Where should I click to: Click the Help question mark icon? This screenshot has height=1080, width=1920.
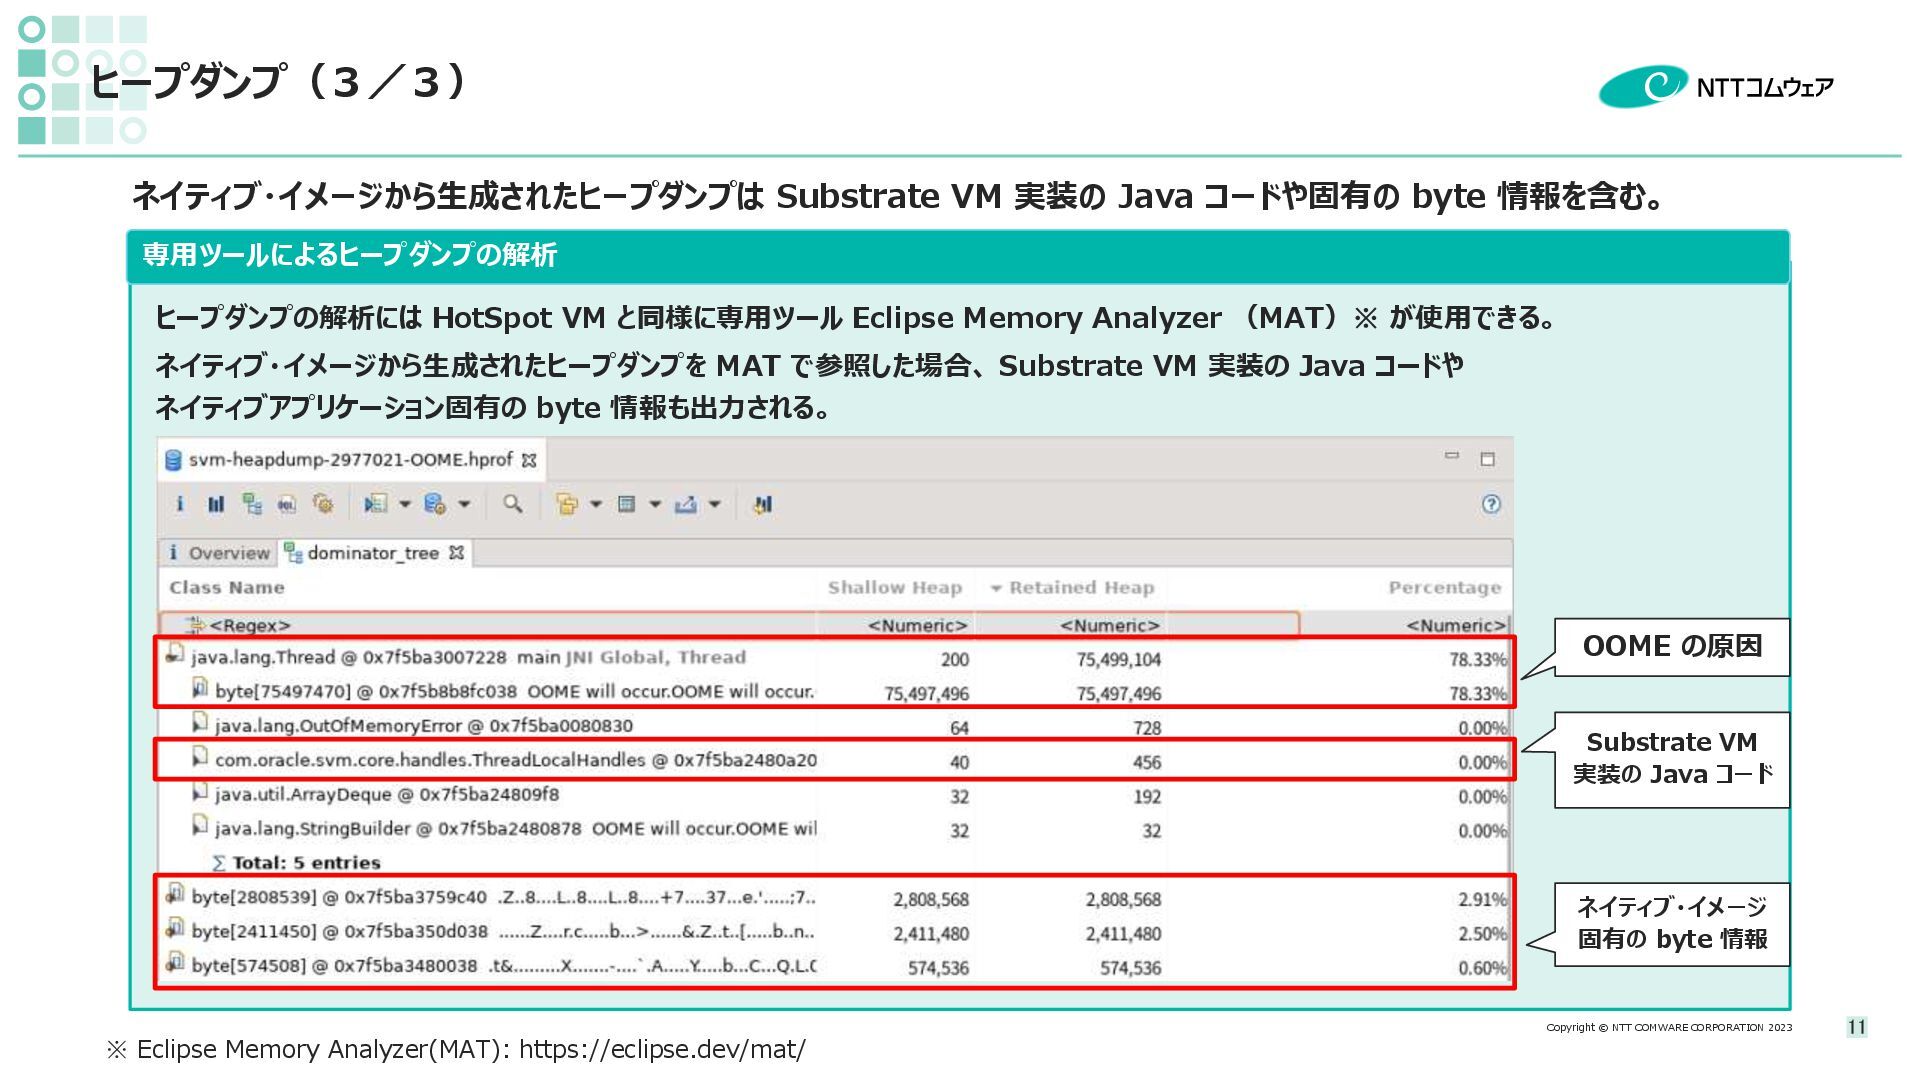(x=1490, y=504)
